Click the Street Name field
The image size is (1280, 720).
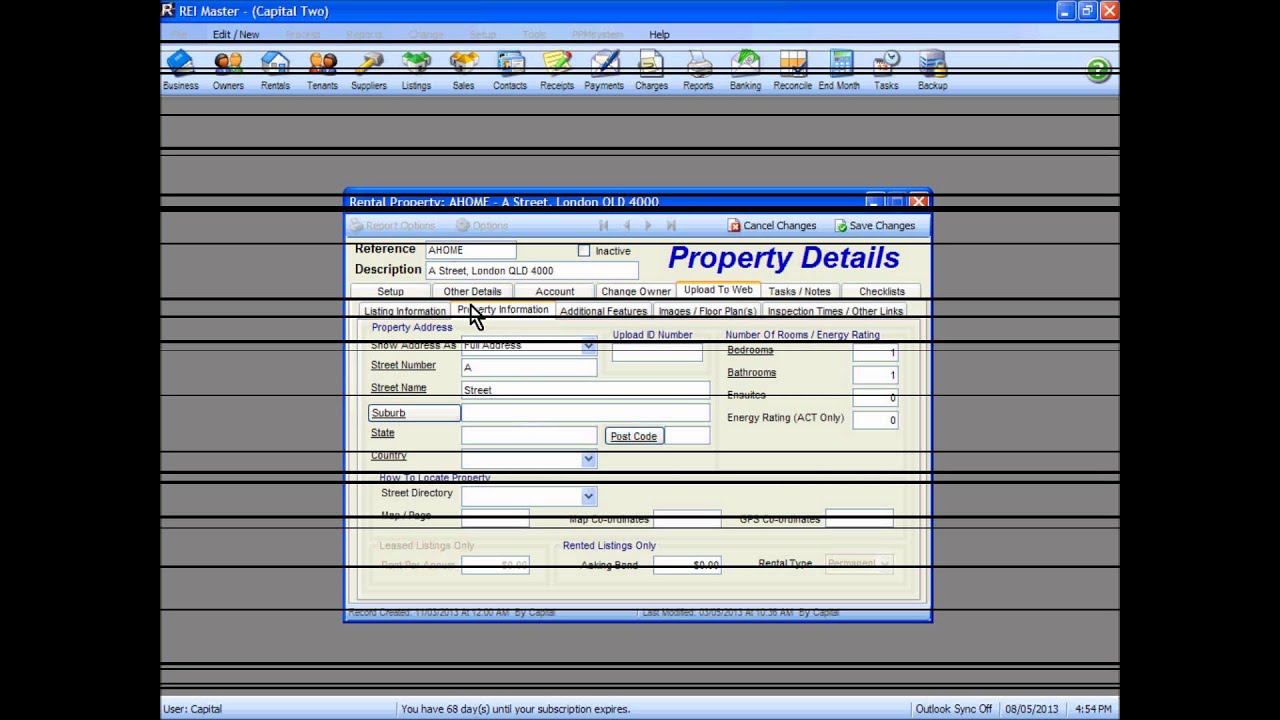(x=585, y=390)
